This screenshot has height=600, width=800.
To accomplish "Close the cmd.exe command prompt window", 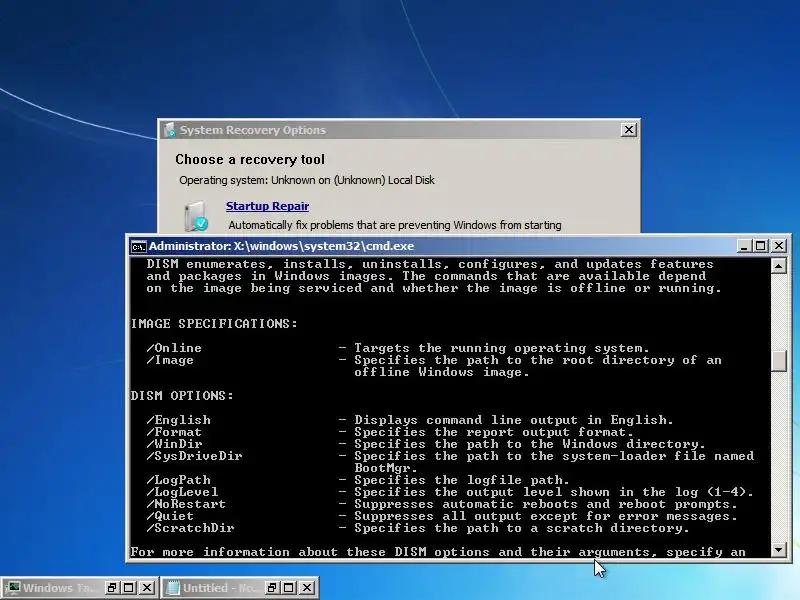I will pos(779,246).
